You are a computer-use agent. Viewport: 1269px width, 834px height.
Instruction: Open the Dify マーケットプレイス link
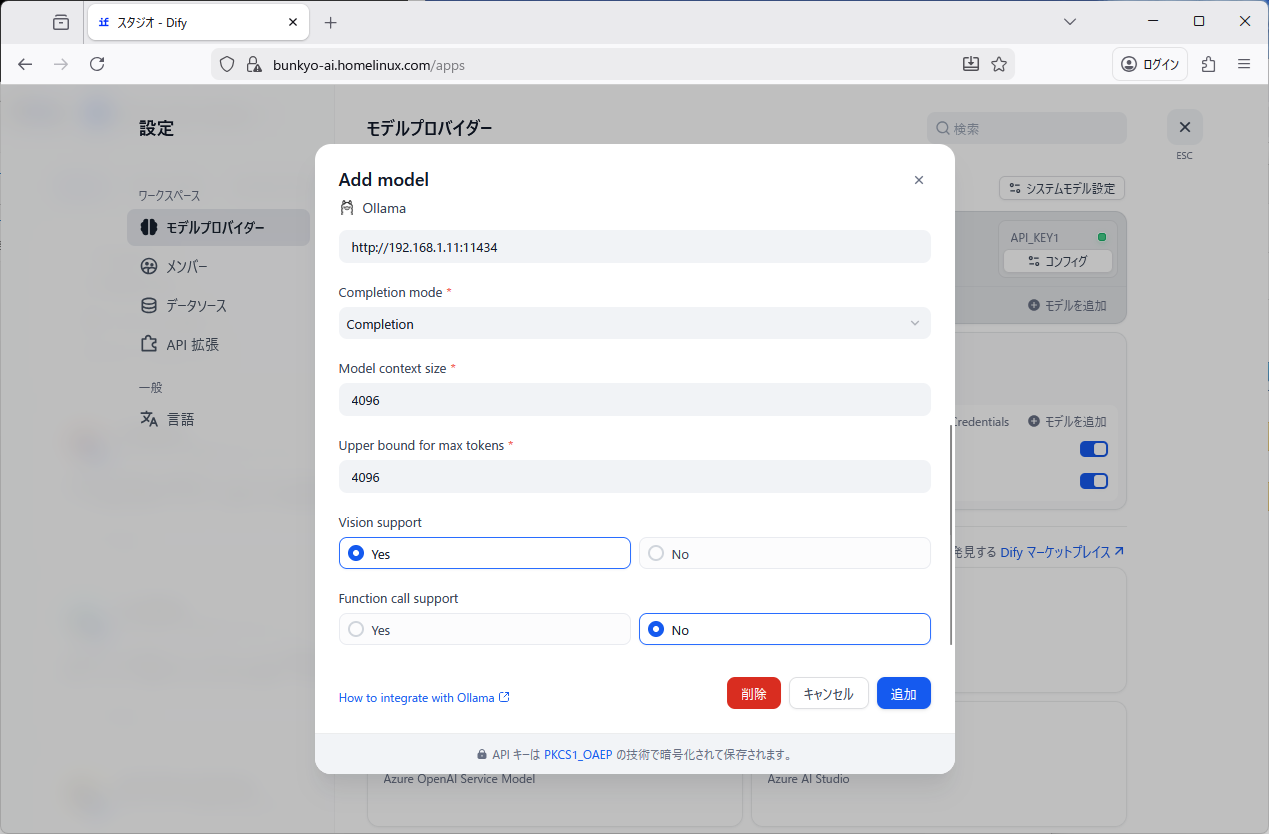[1062, 551]
